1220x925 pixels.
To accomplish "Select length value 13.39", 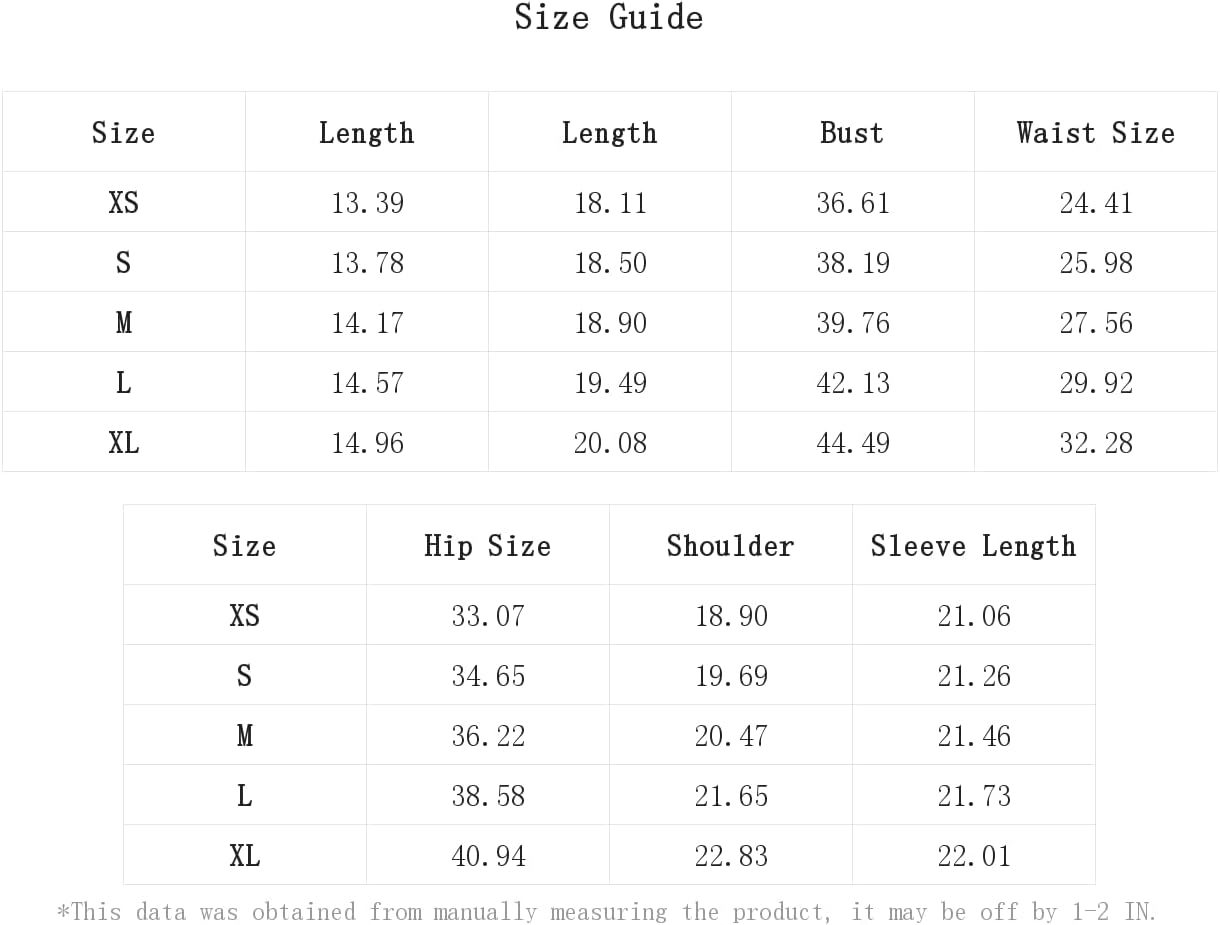I will pyautogui.click(x=367, y=202).
